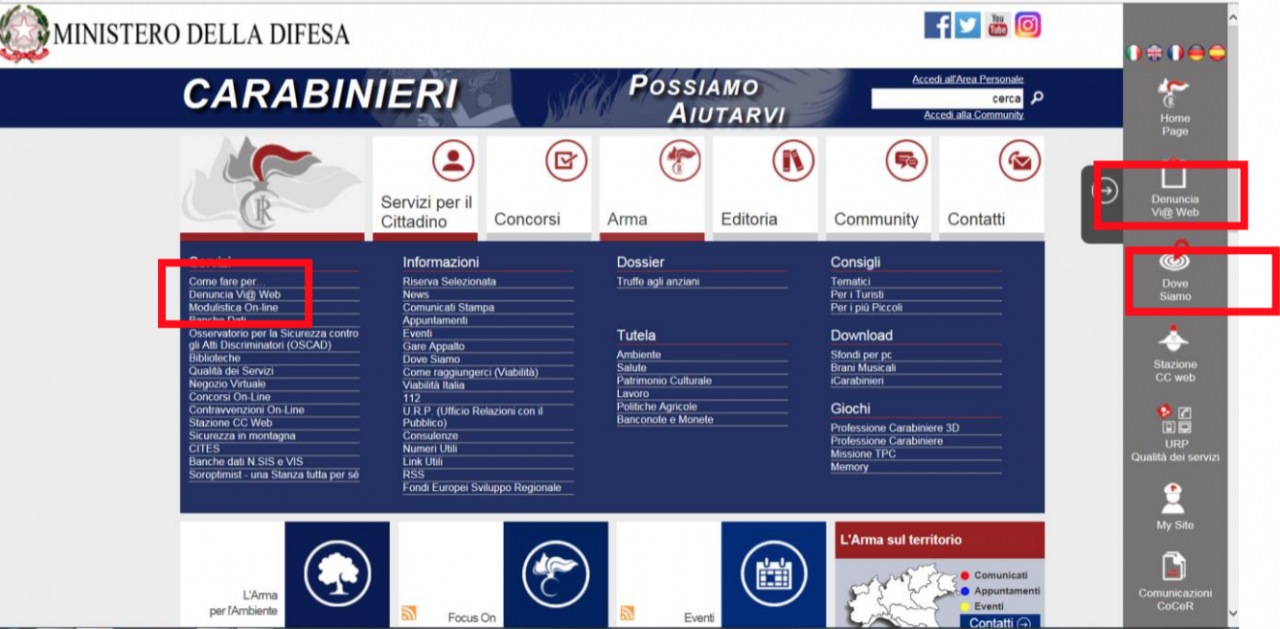1280x629 pixels.
Task: Click the page scrollbar down arrow
Action: pyautogui.click(x=1232, y=613)
